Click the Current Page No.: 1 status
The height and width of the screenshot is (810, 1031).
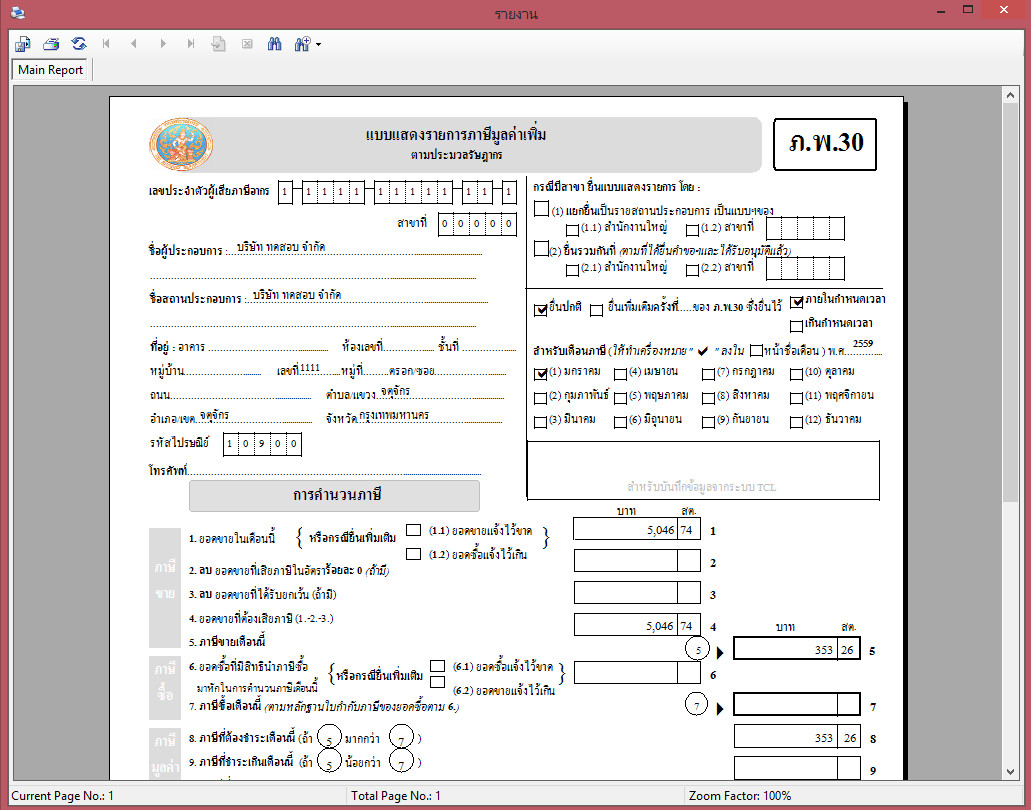tap(62, 796)
